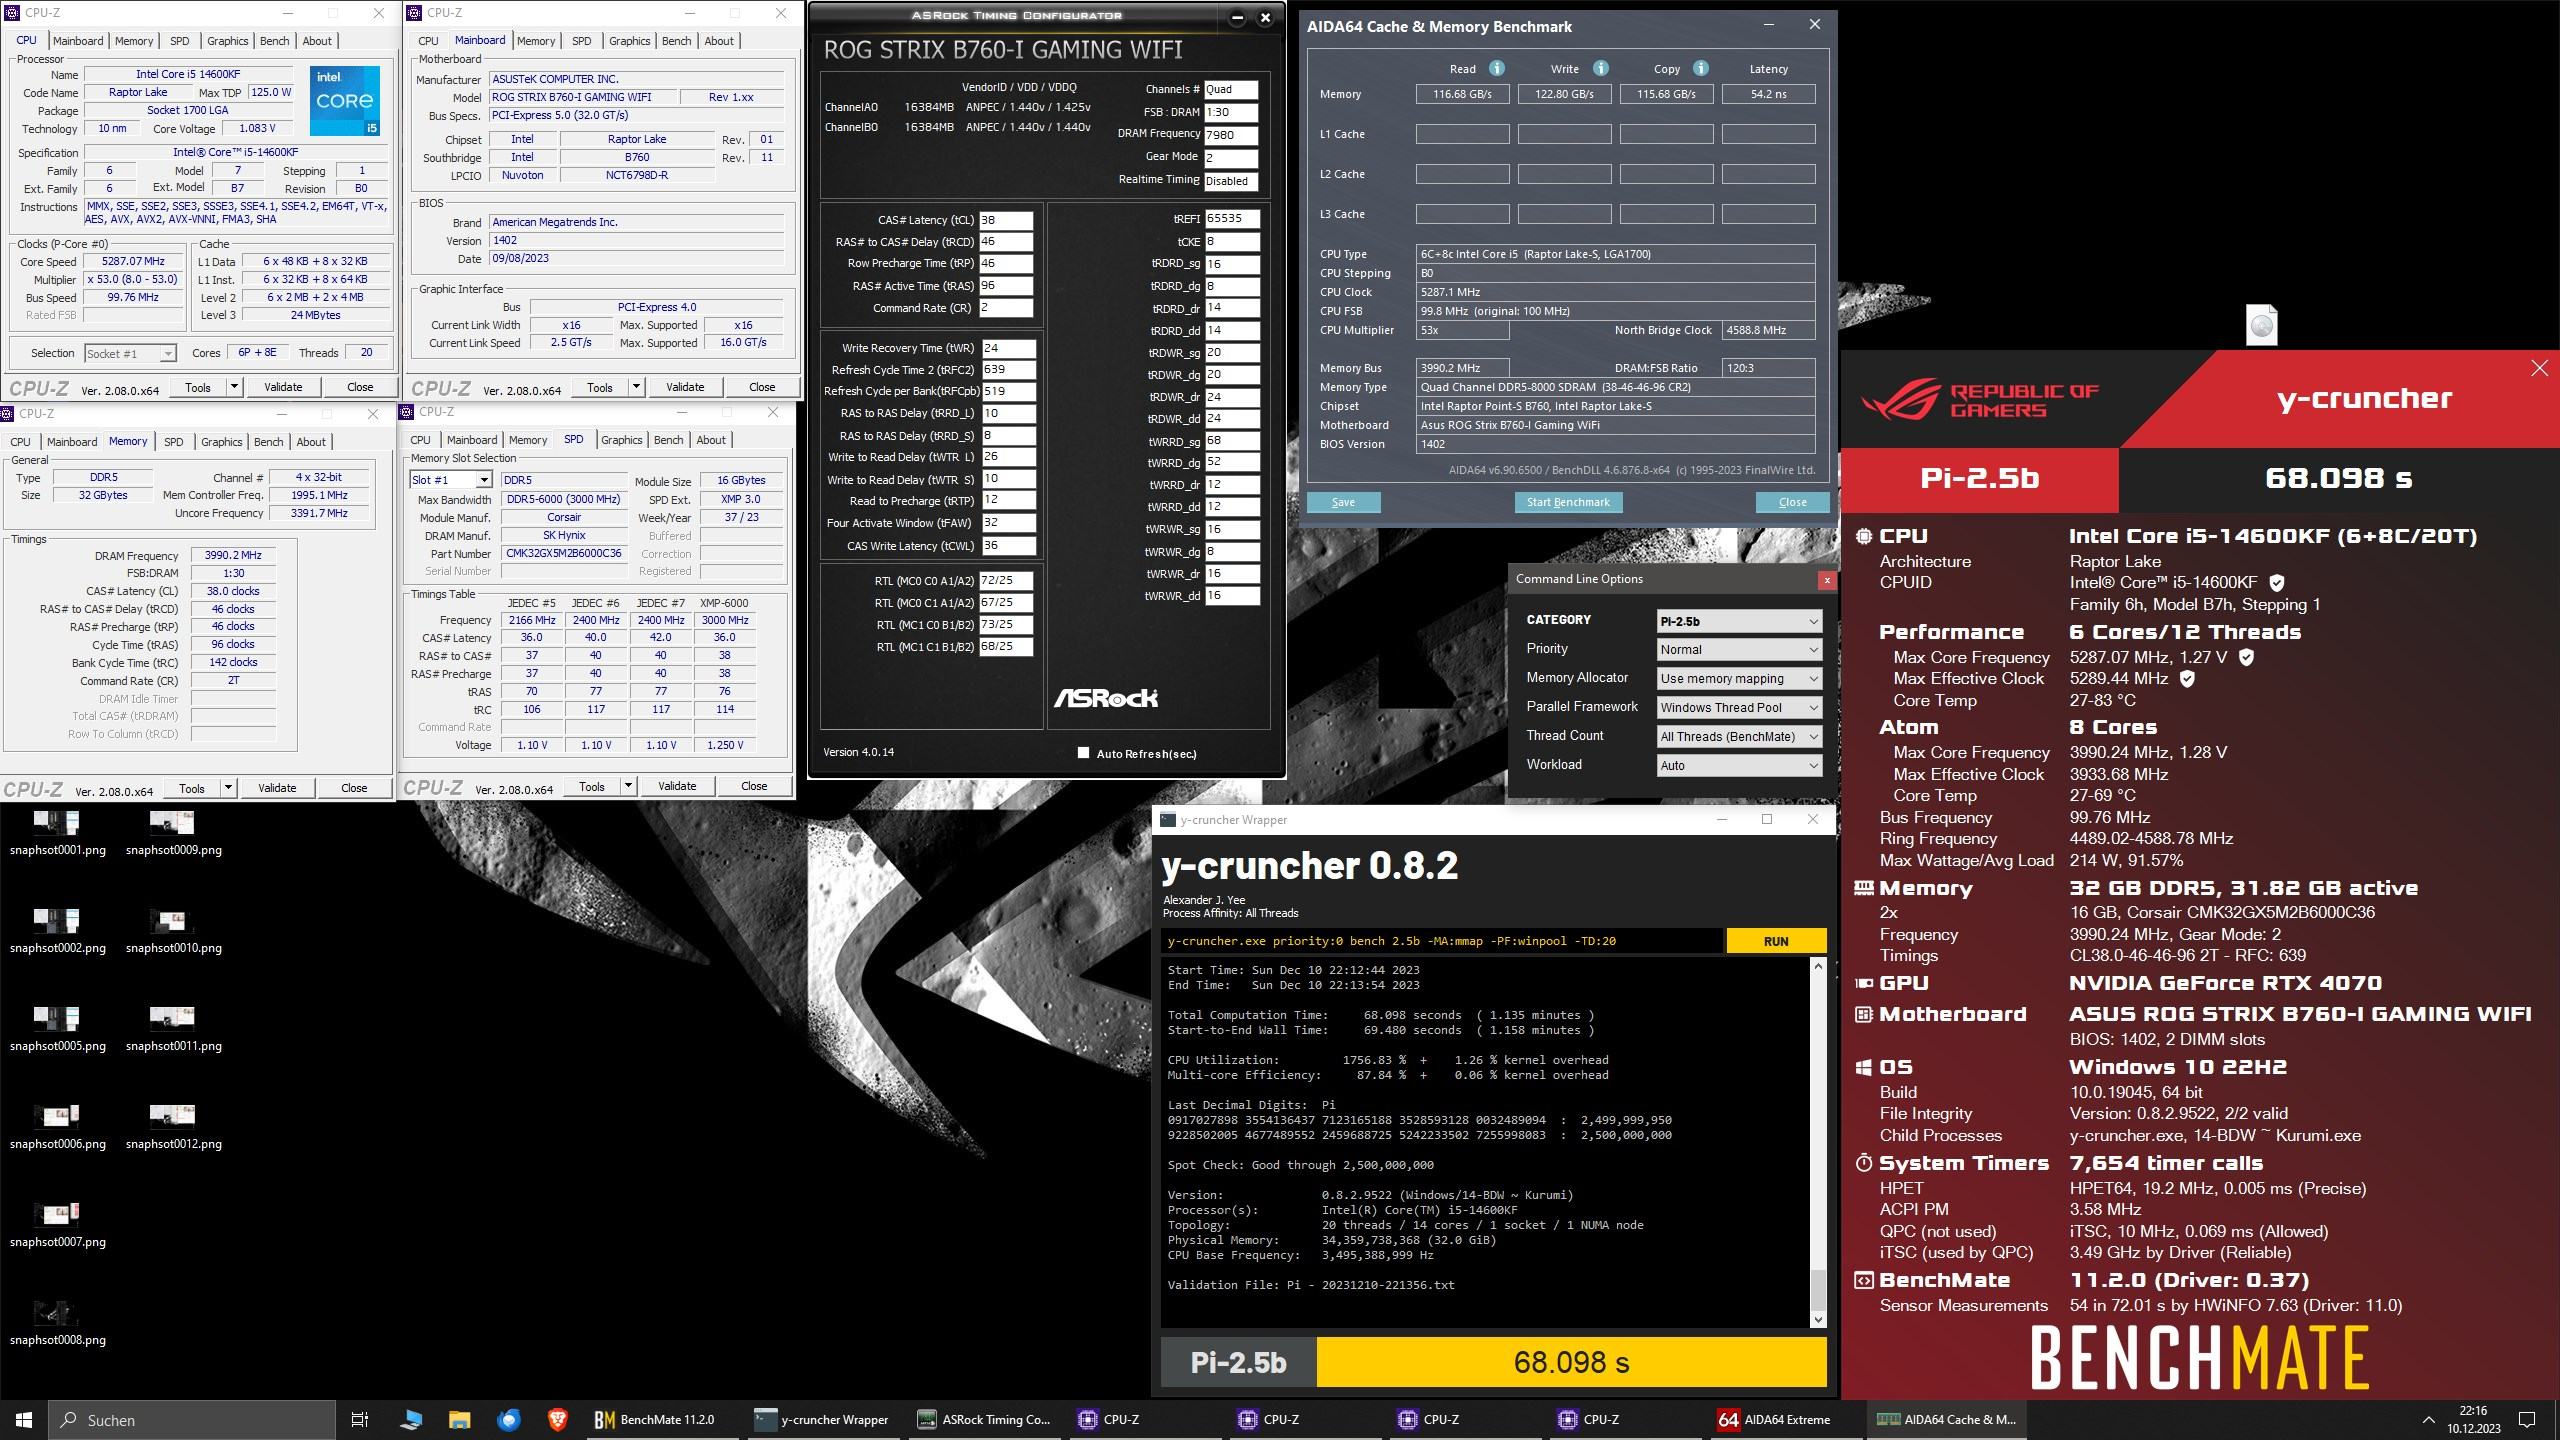Click Validate in CPU-Z CPU window
This screenshot has height=1440, width=2560.
[x=283, y=387]
